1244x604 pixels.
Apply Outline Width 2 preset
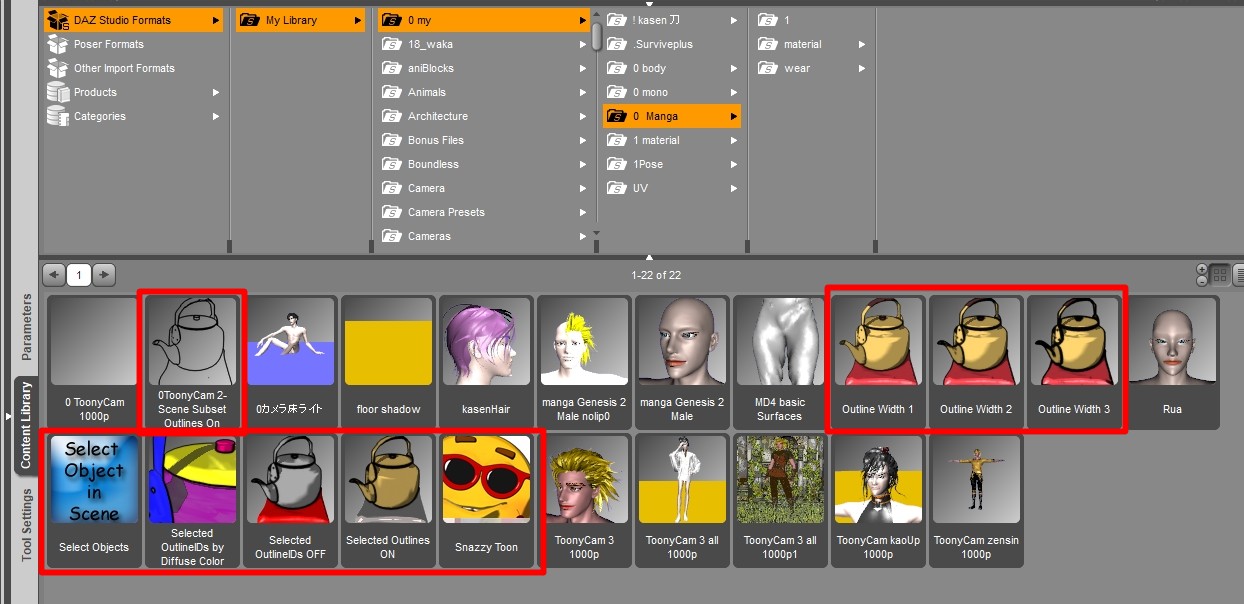[x=976, y=363]
